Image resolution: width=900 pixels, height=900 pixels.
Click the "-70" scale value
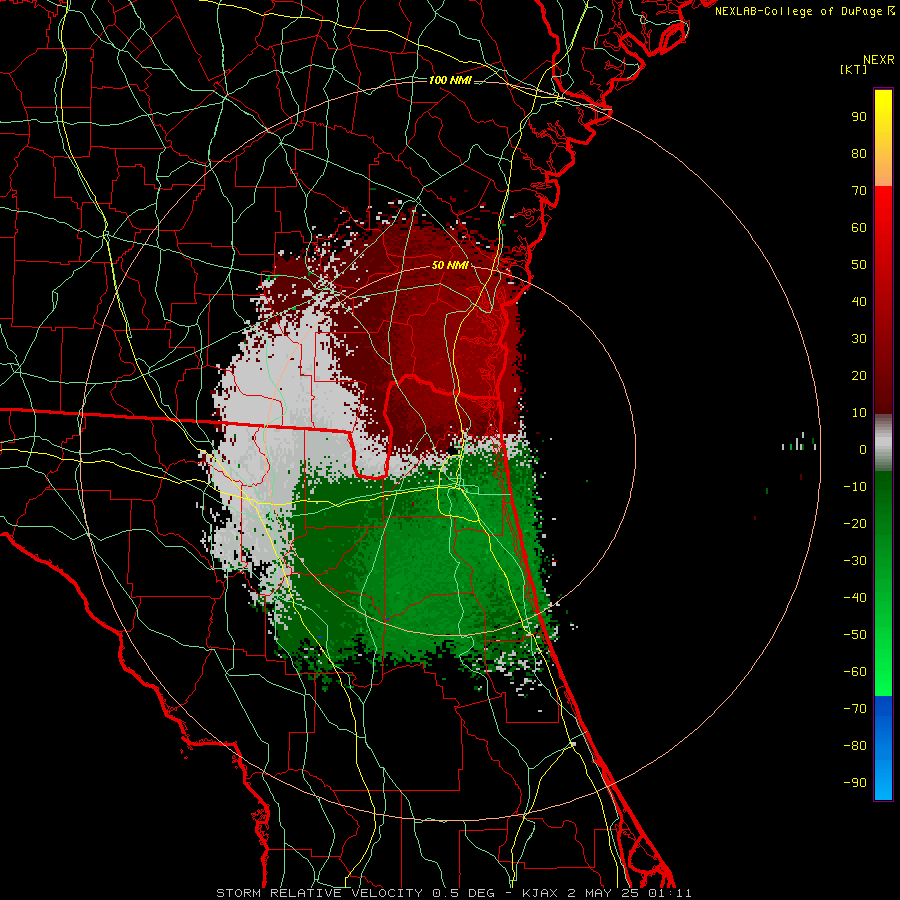click(855, 708)
